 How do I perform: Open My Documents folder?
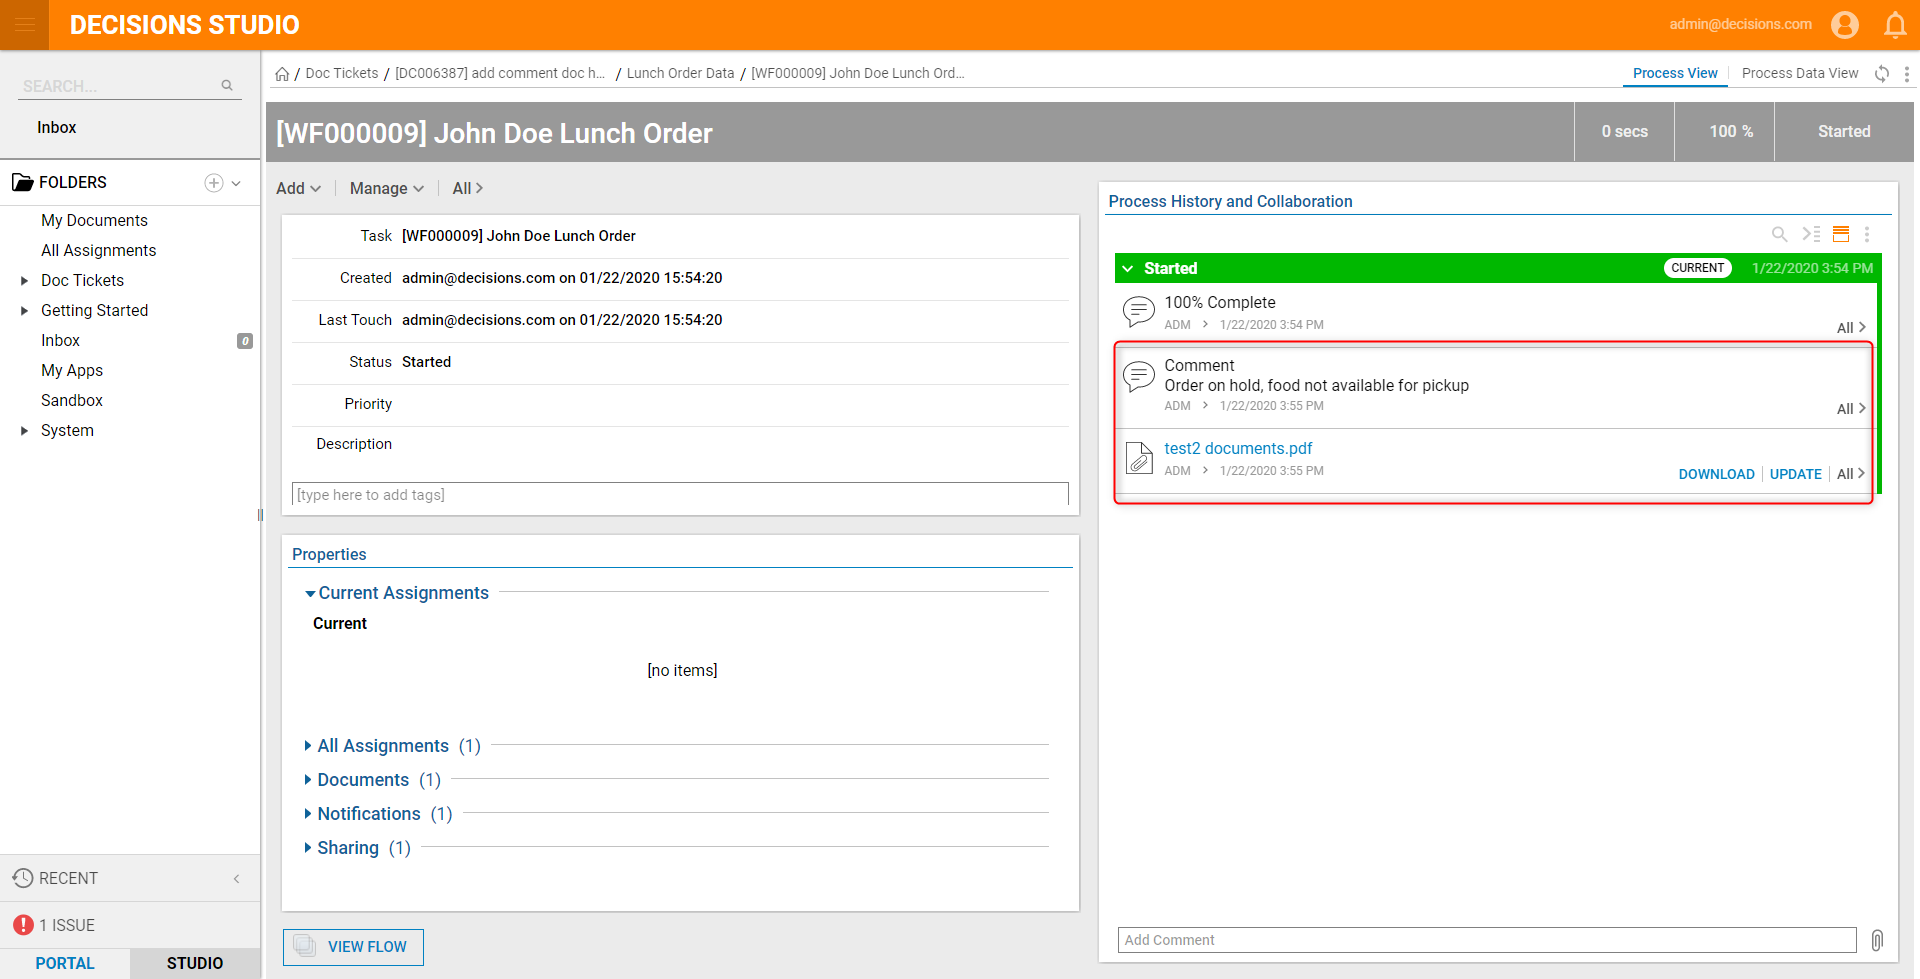tap(94, 221)
